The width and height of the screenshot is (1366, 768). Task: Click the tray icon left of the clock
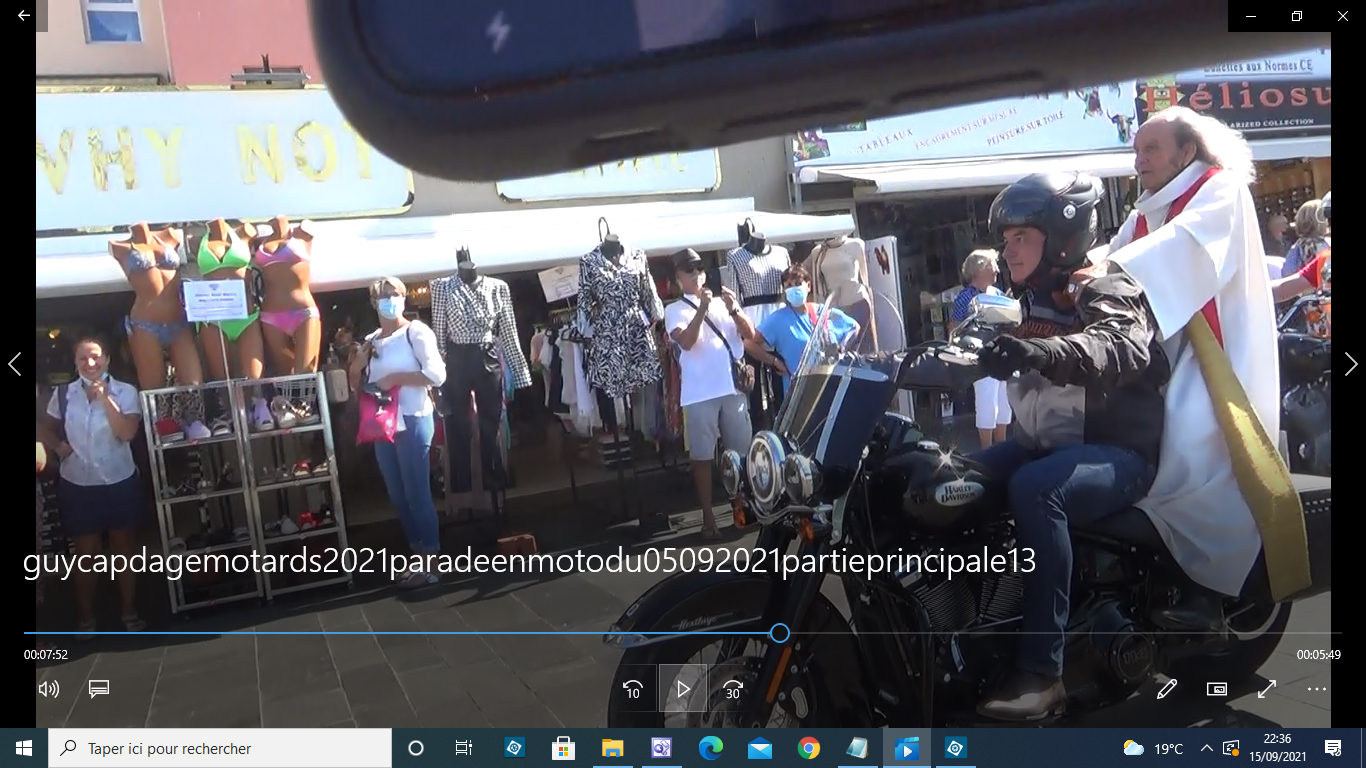pos(1231,748)
